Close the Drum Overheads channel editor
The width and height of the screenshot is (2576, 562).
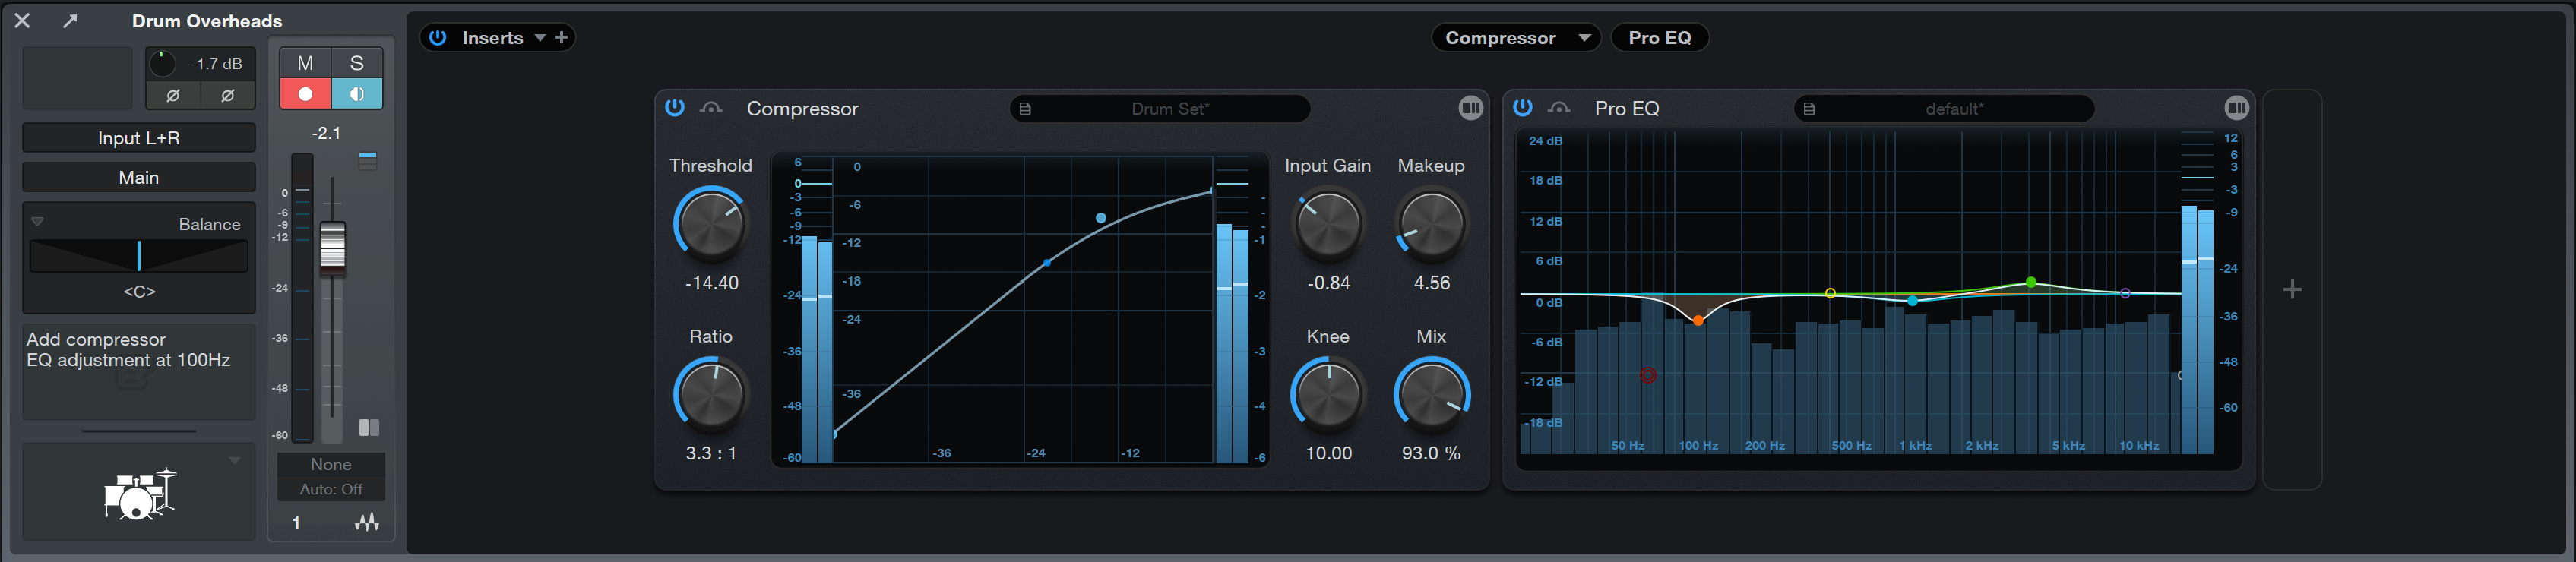tap(22, 20)
